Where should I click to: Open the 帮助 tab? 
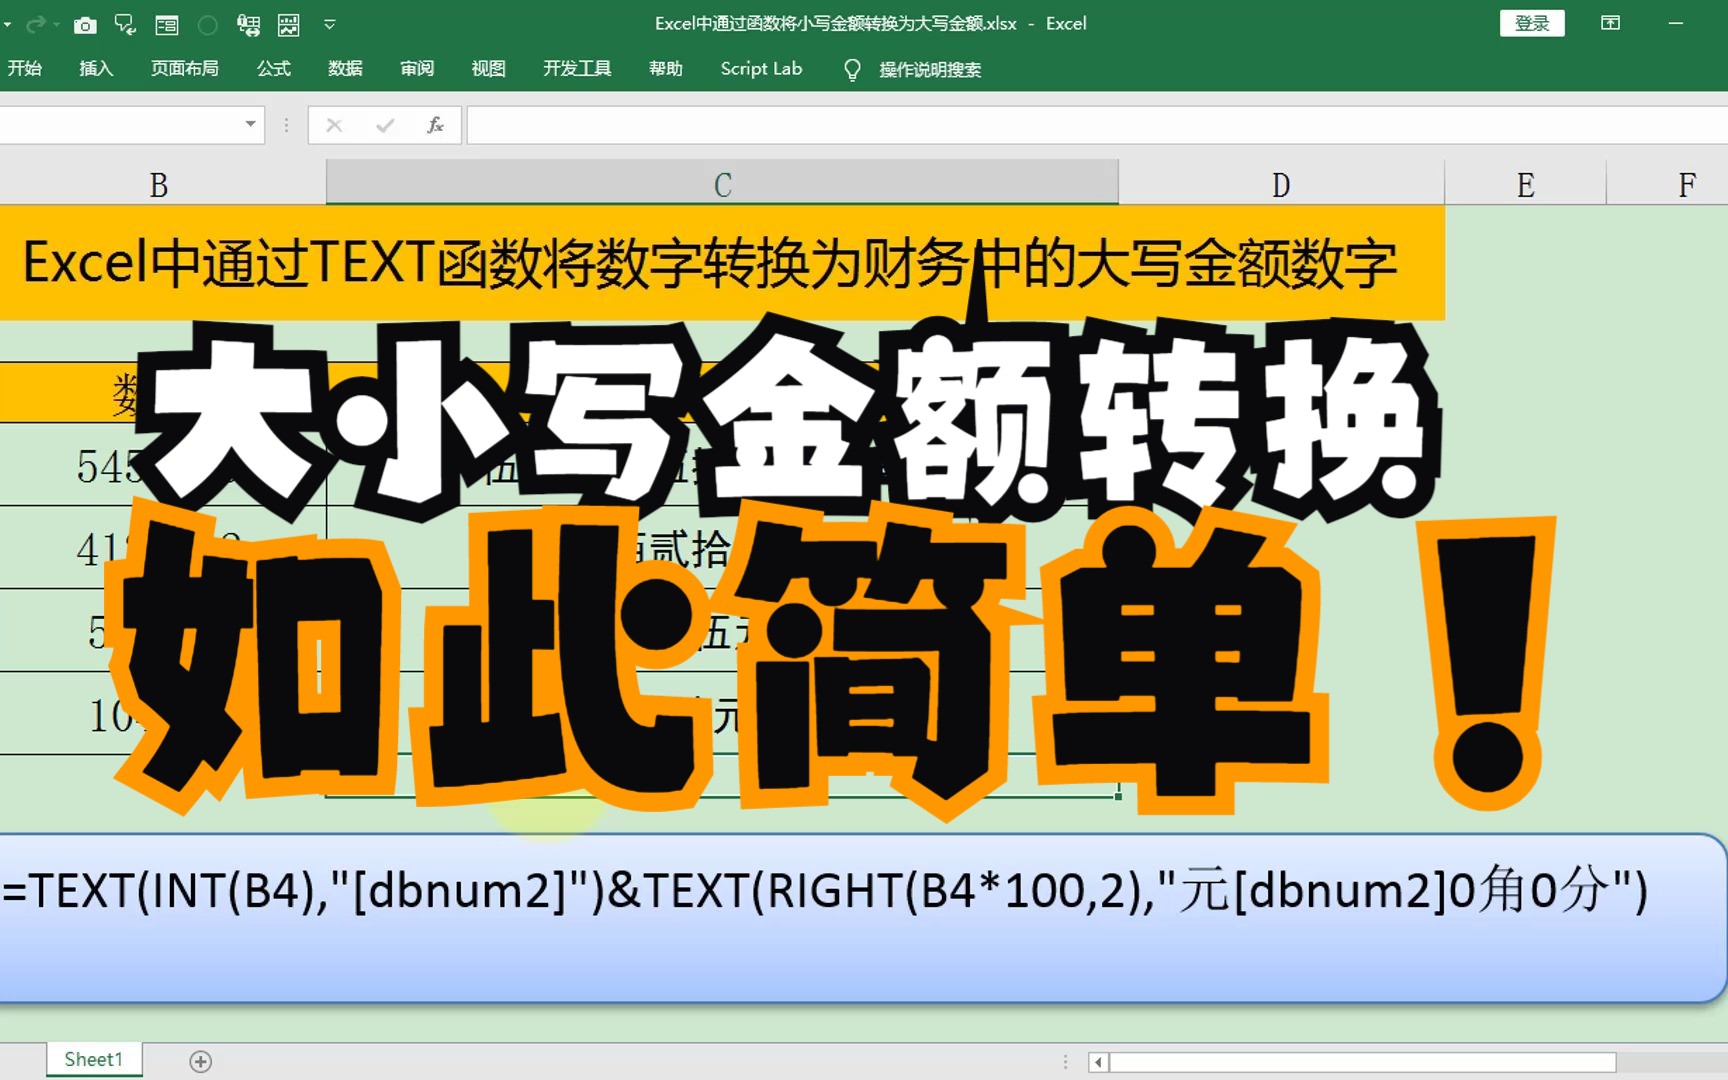pos(666,69)
